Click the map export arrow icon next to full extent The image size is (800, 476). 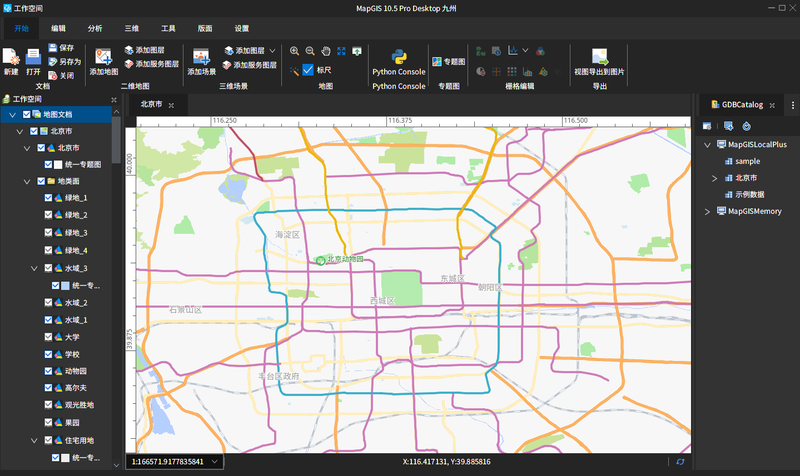click(x=357, y=51)
